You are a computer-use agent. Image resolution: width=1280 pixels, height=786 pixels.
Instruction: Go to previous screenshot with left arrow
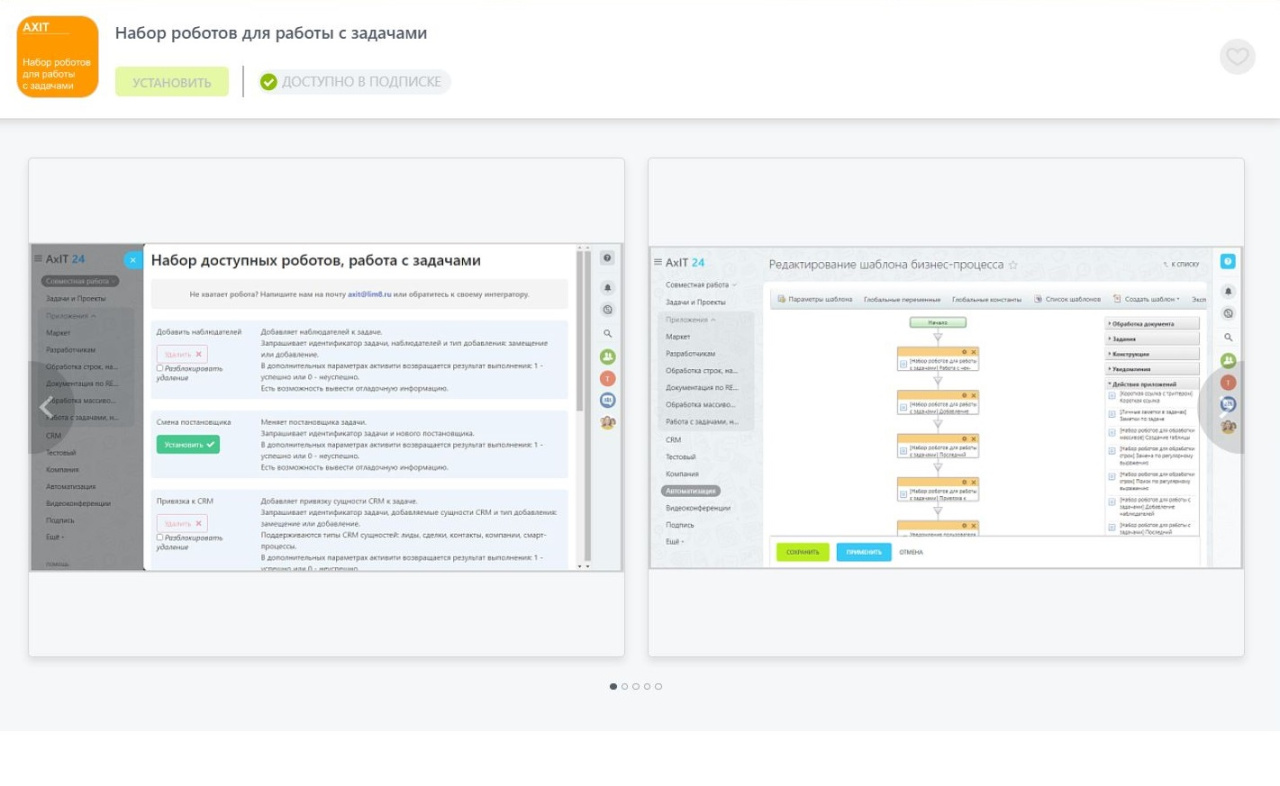click(46, 407)
